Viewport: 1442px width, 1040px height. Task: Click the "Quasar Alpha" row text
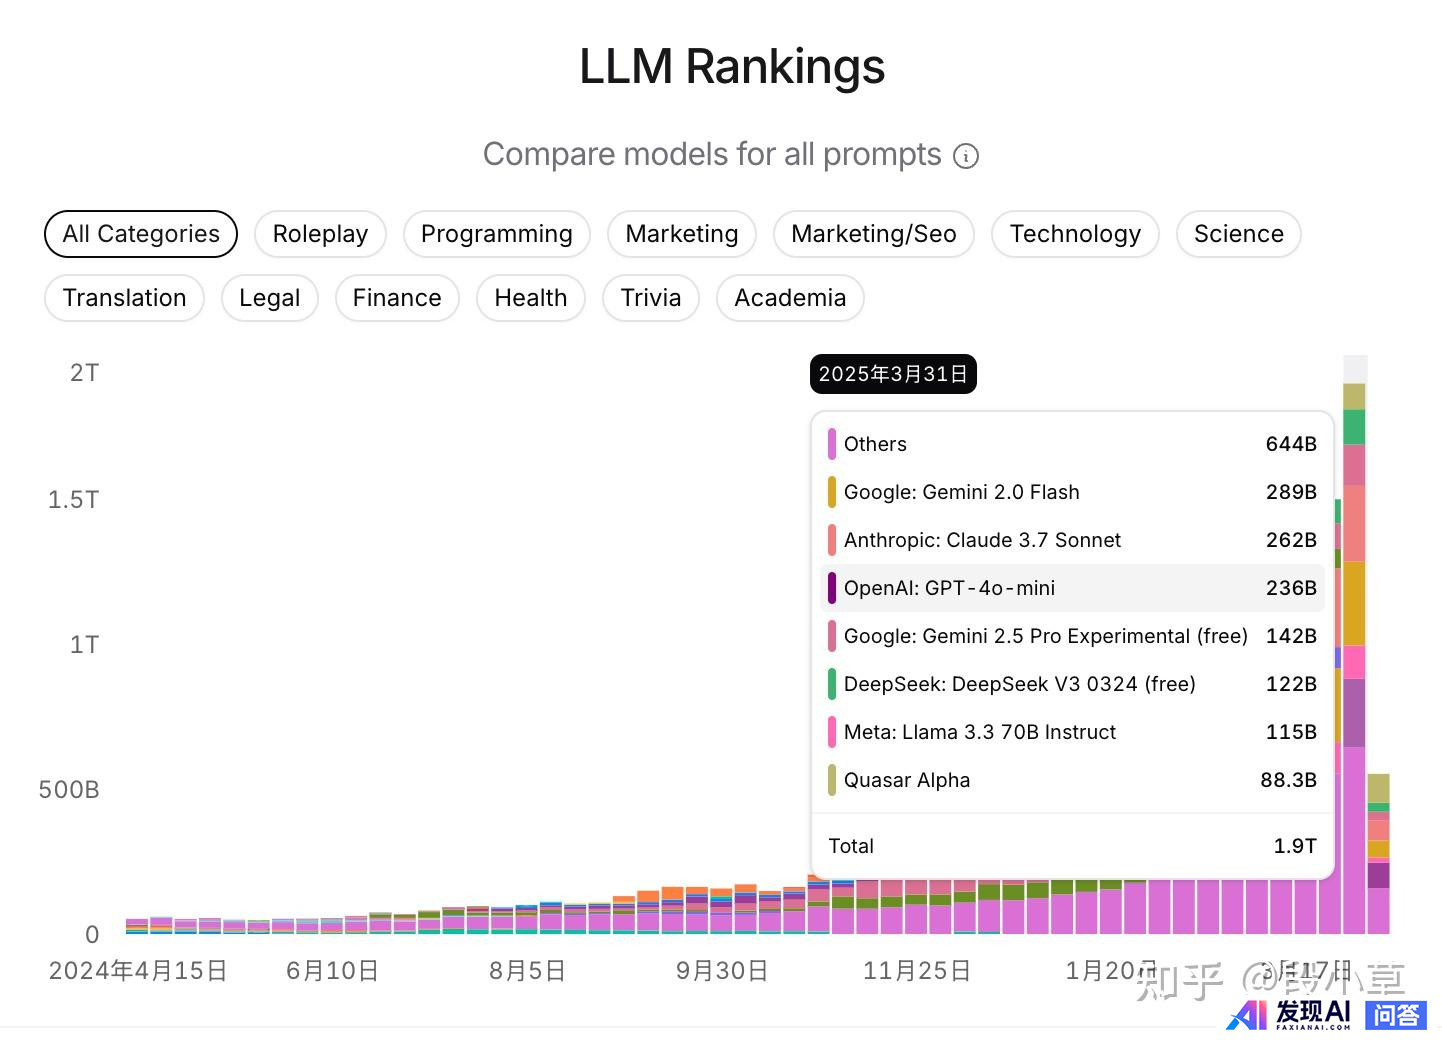(x=907, y=780)
